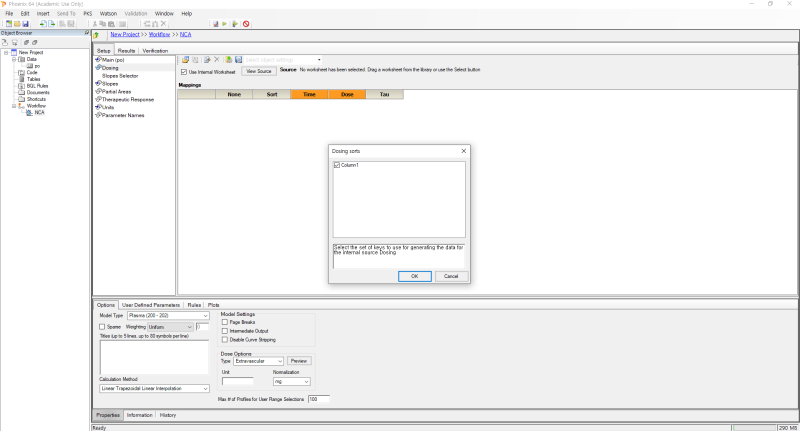The height and width of the screenshot is (431, 800).
Task: Enable Disable Curve Stripping checkbox
Action: point(224,340)
